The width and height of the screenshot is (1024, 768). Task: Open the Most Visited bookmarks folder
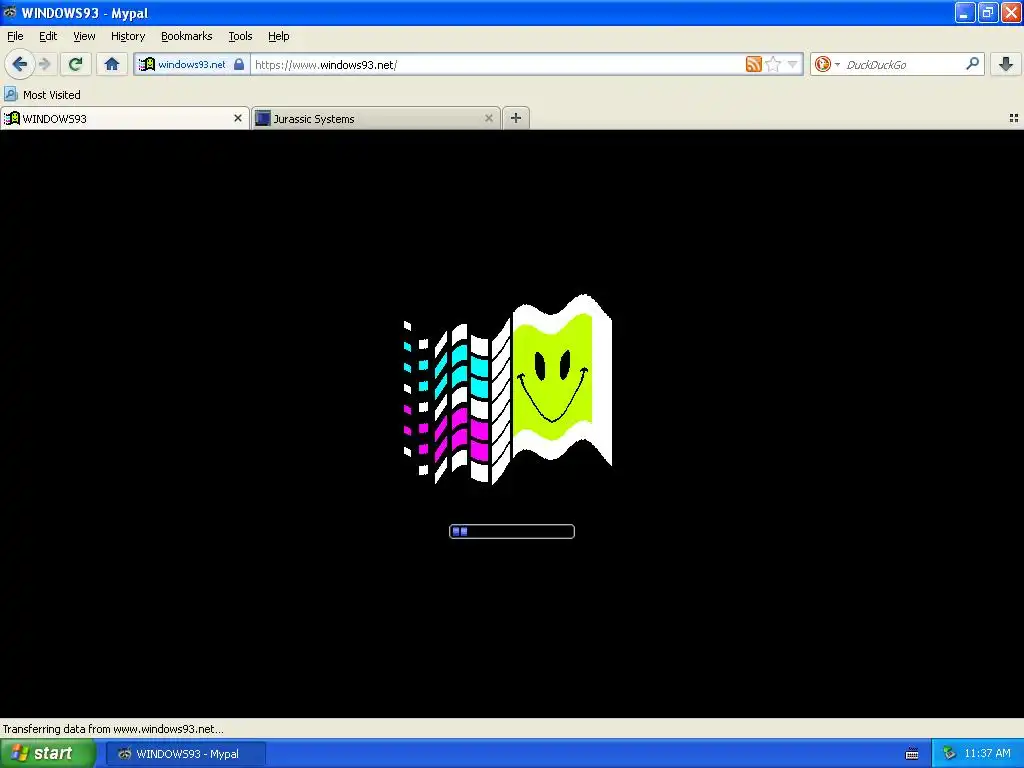pyautogui.click(x=43, y=95)
